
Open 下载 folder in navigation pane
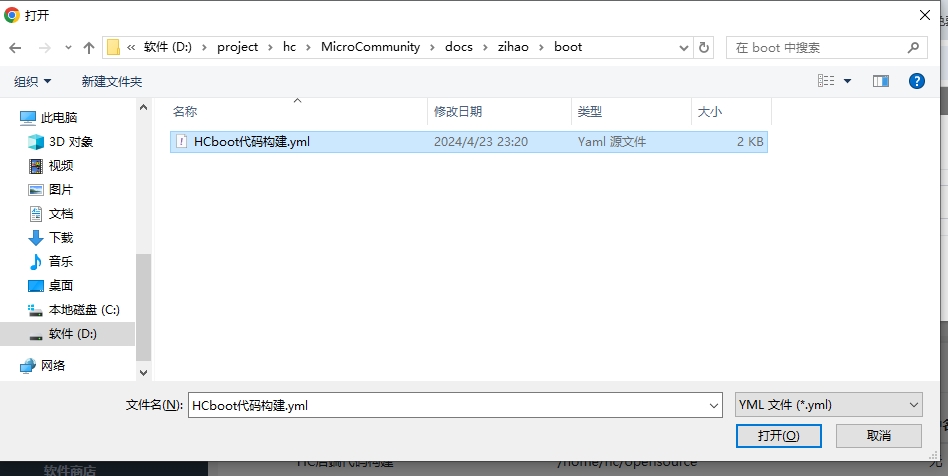pos(60,238)
